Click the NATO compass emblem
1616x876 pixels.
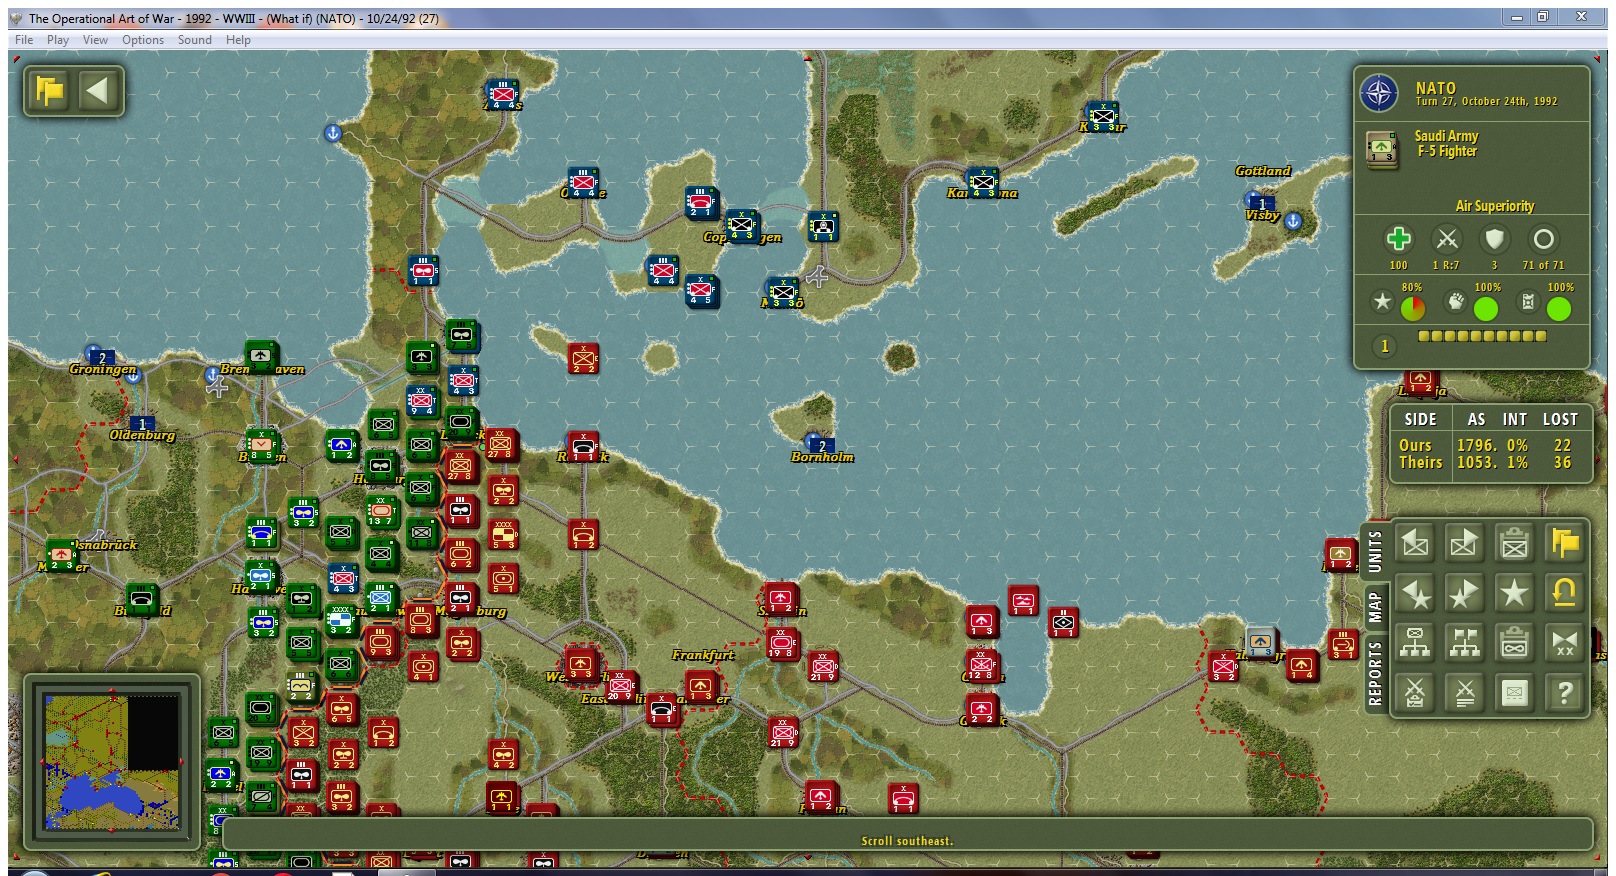pos(1379,94)
